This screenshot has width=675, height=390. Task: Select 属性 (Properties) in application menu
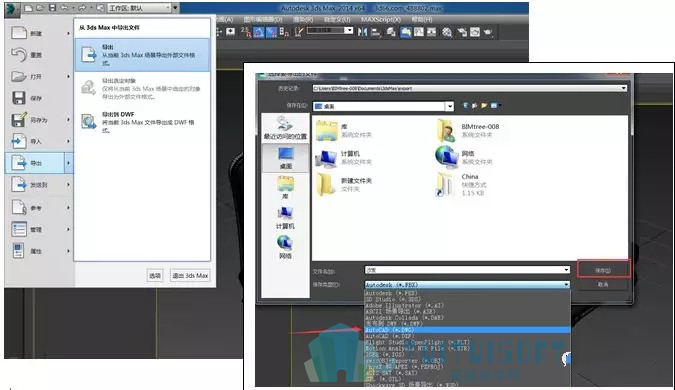[39, 251]
